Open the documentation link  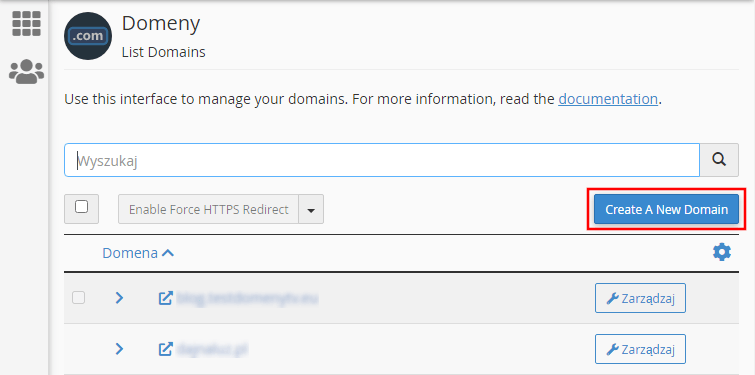point(608,99)
